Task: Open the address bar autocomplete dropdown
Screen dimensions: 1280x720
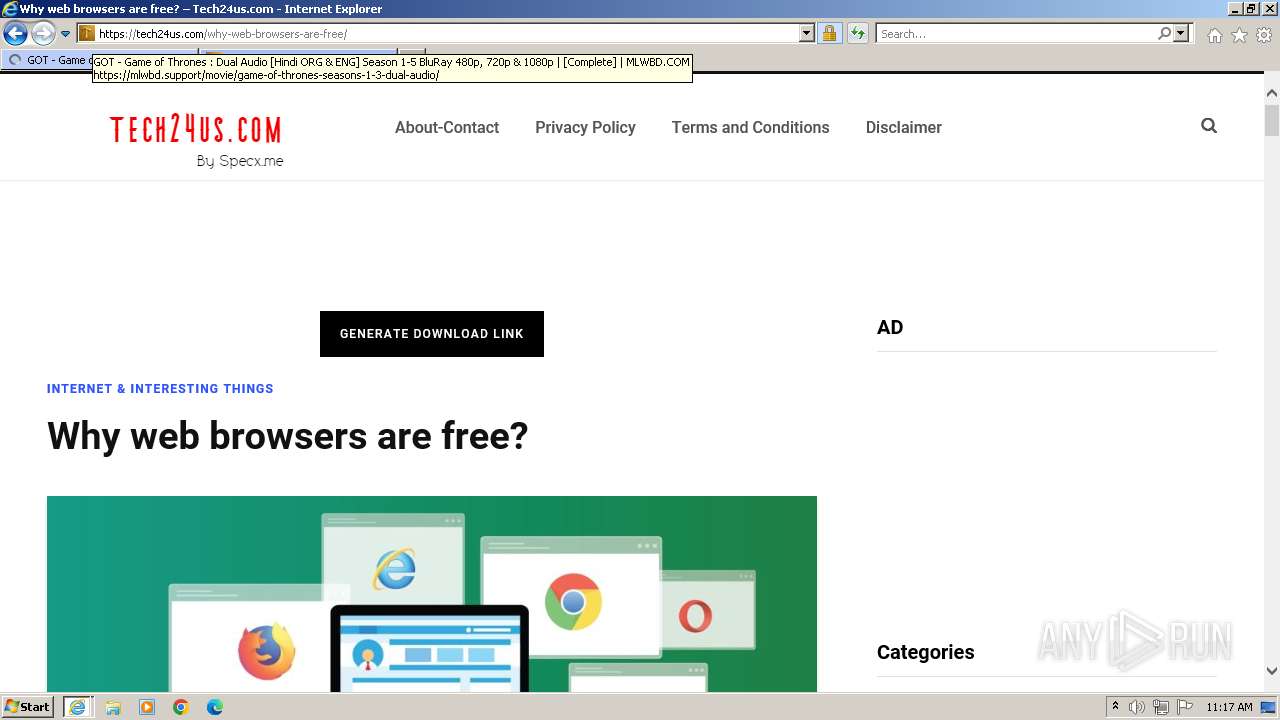Action: pyautogui.click(x=807, y=34)
